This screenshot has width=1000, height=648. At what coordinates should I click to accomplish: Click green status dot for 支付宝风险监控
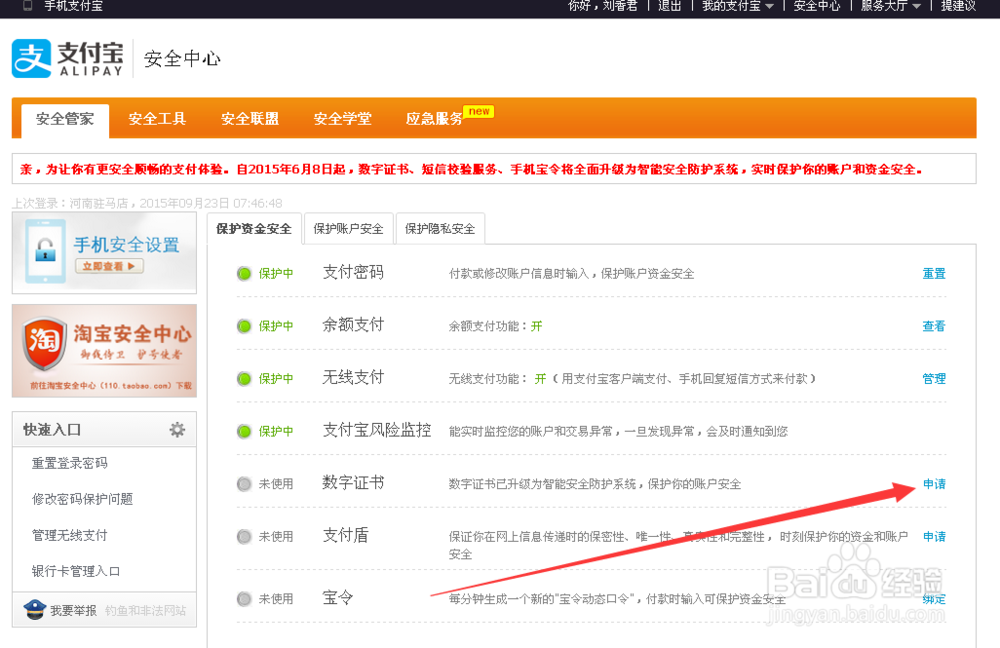[244, 432]
